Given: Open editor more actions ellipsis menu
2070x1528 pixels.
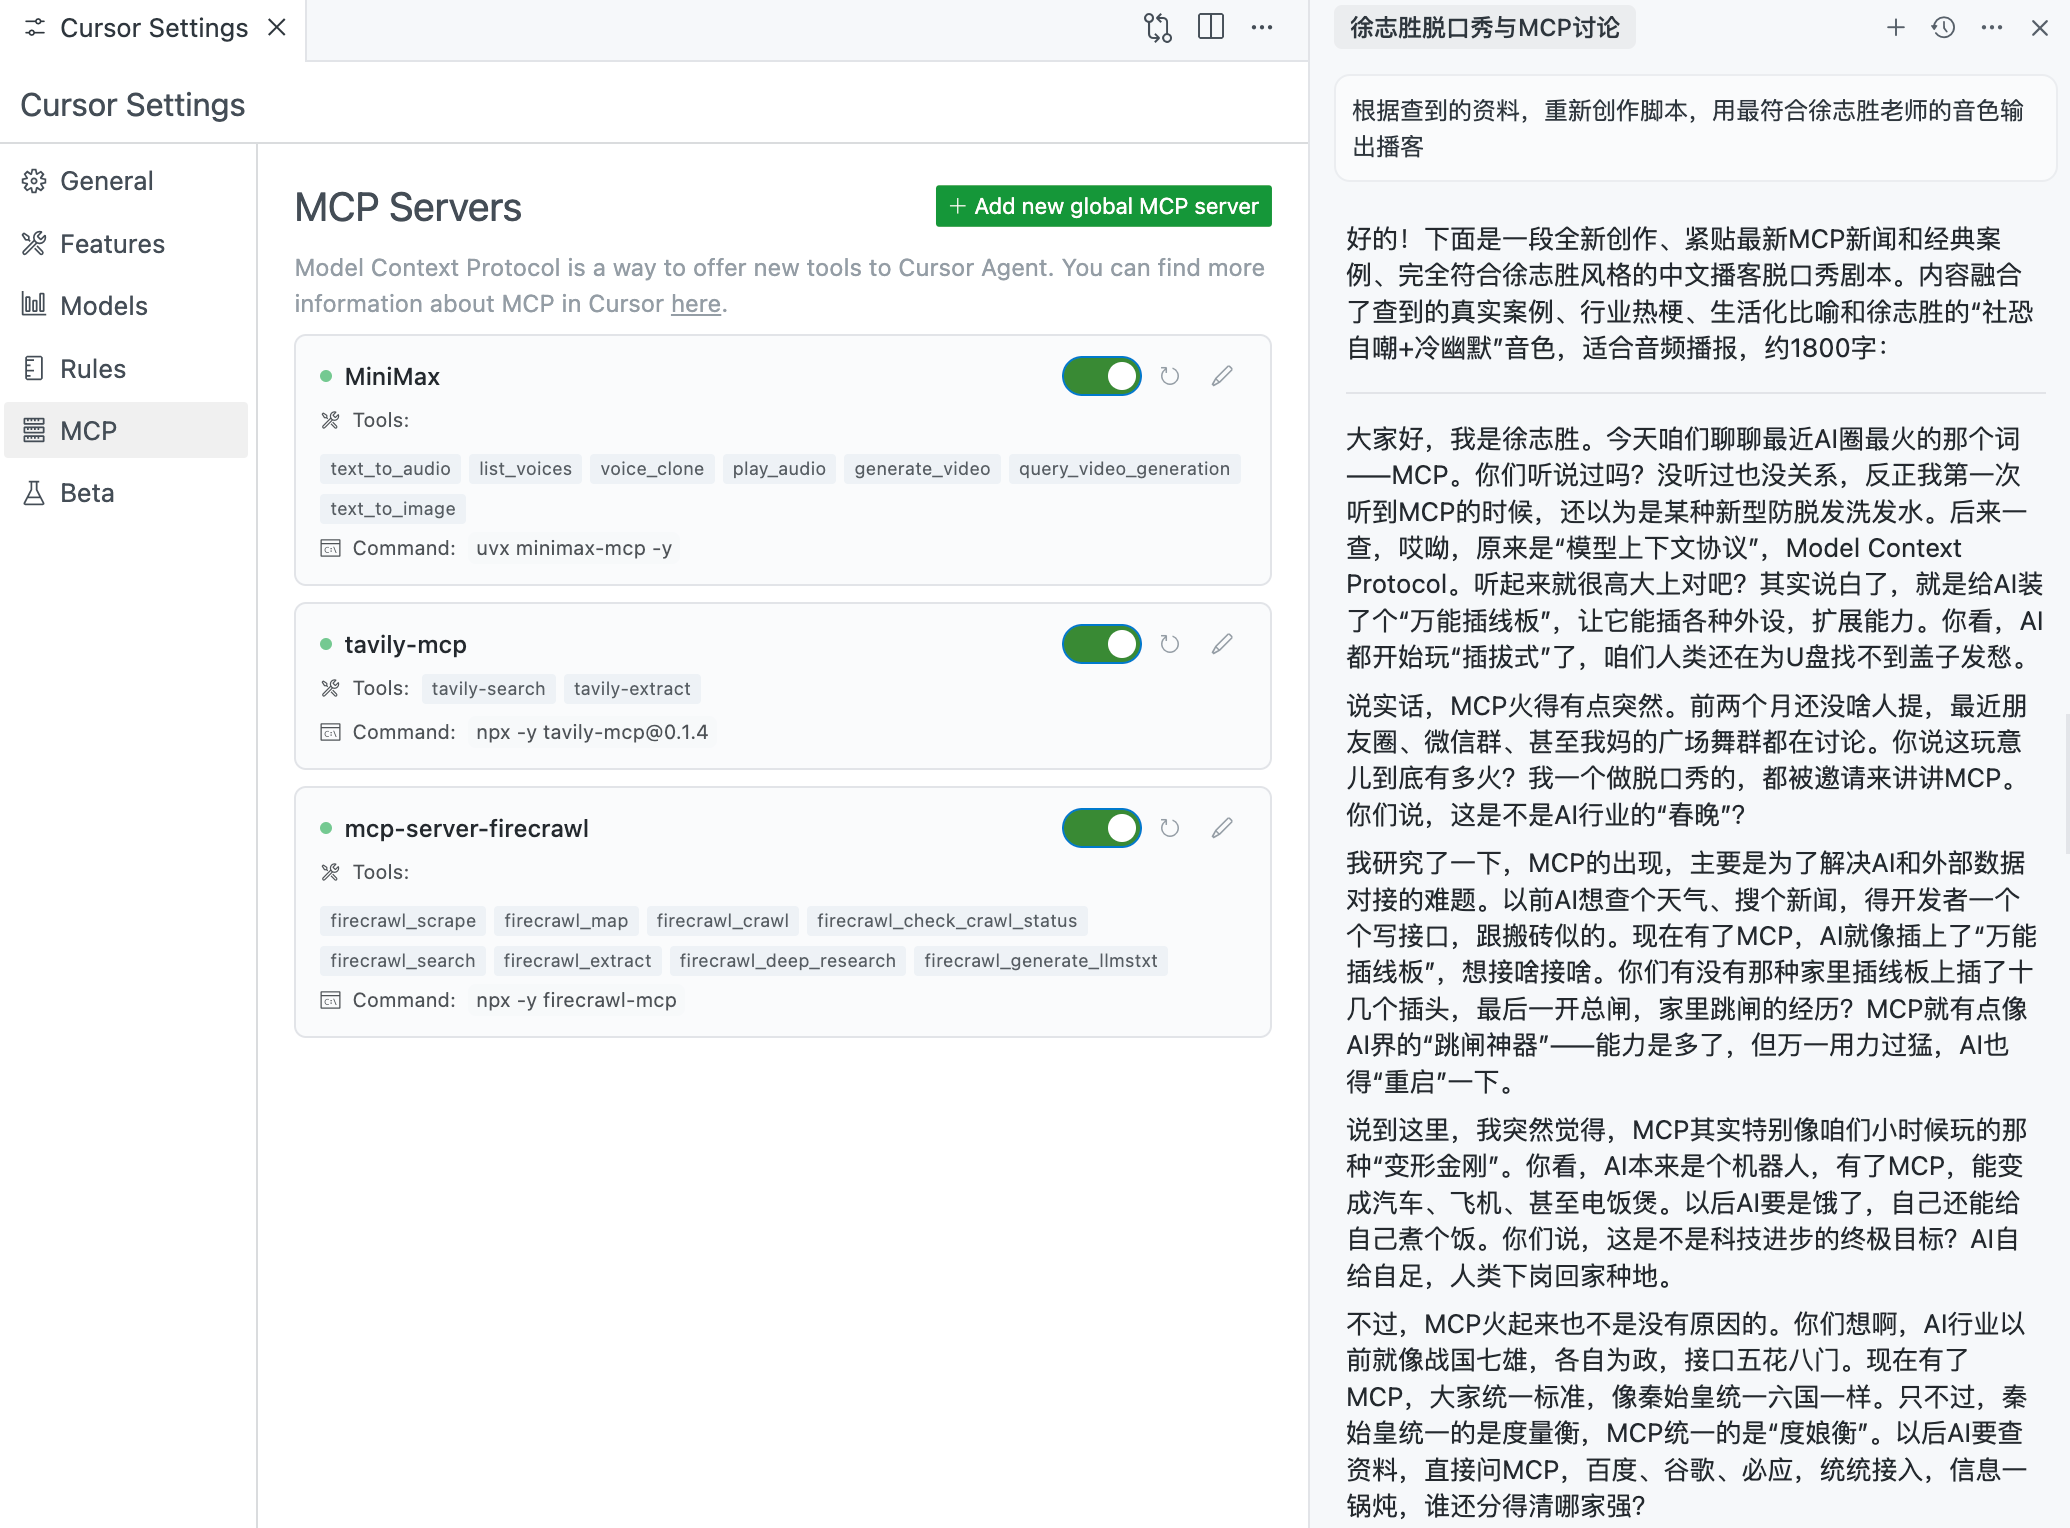Looking at the screenshot, I should pyautogui.click(x=1262, y=27).
